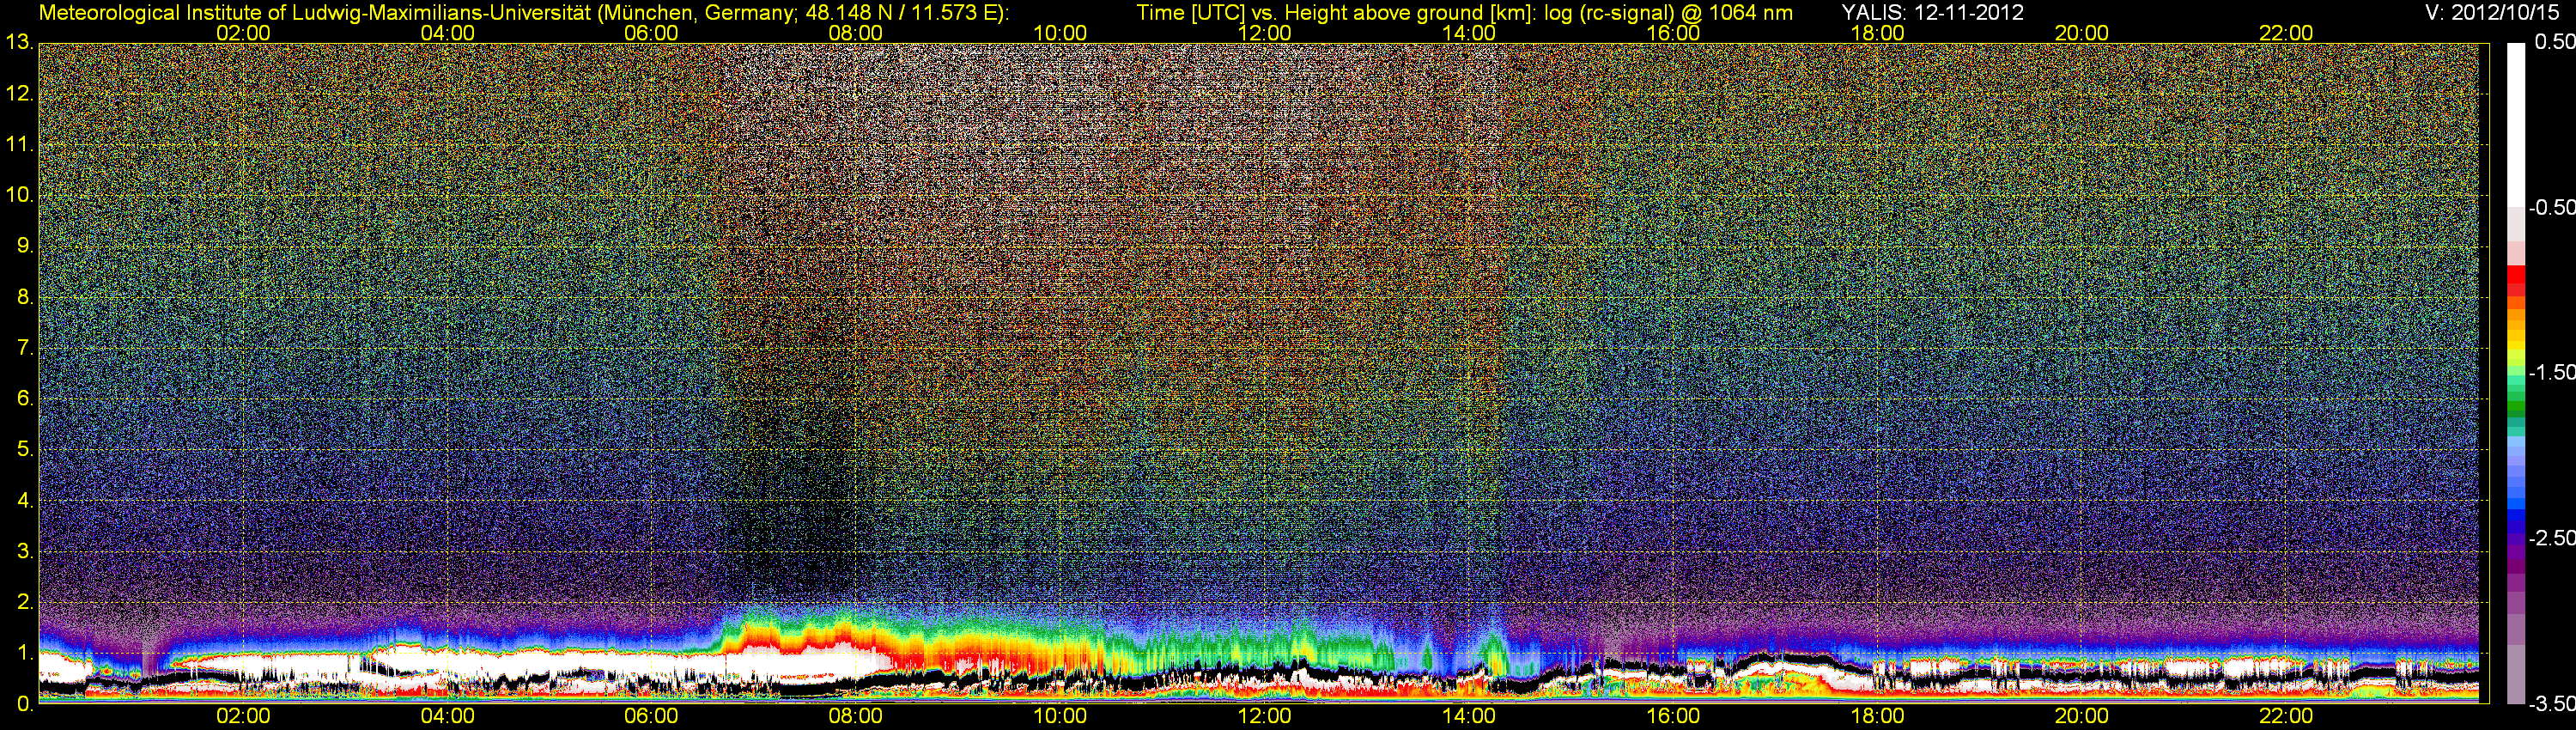The height and width of the screenshot is (730, 2576).
Task: Pick the 8 km height axis label
Action: point(25,297)
